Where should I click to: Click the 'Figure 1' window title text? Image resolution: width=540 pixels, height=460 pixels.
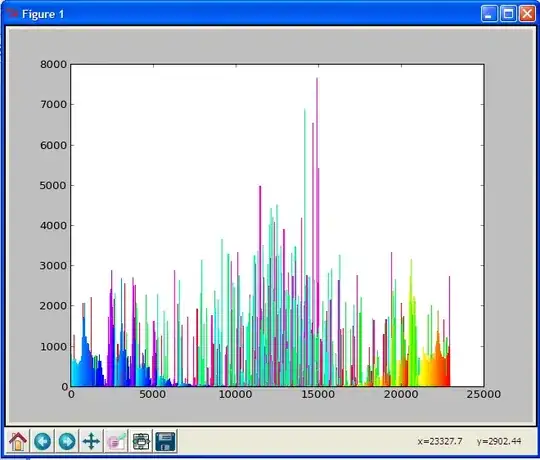[x=43, y=14]
